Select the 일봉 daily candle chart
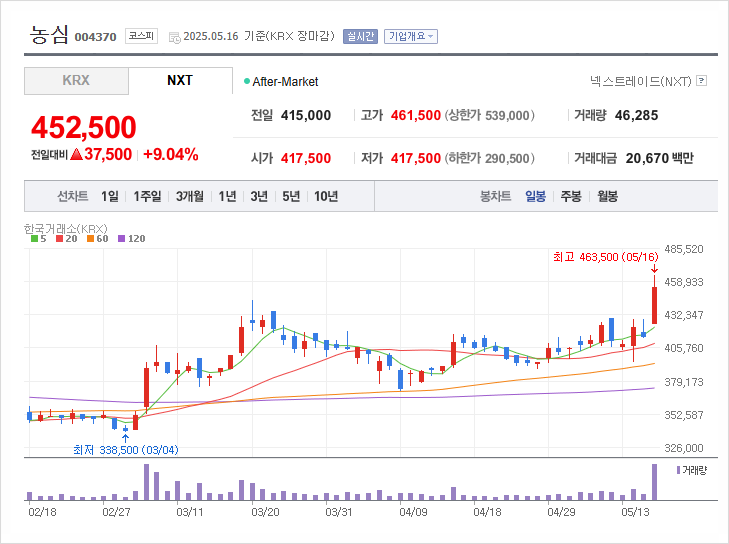 (x=536, y=196)
